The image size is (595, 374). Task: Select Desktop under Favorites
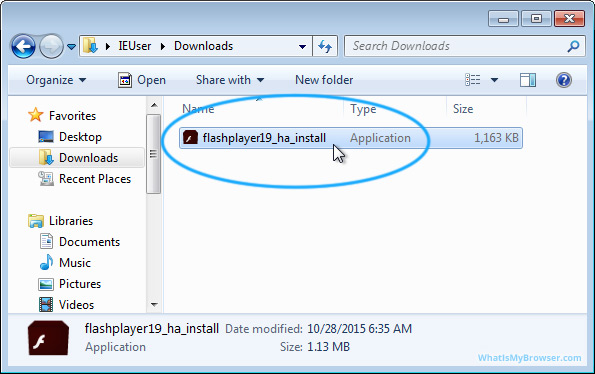(80, 137)
